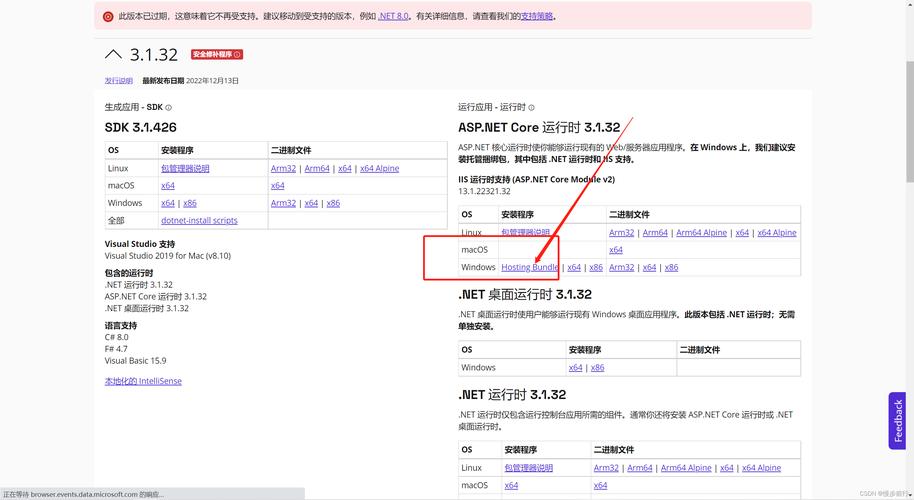Download the ASP.NET Core Hosting Bundle

530,267
